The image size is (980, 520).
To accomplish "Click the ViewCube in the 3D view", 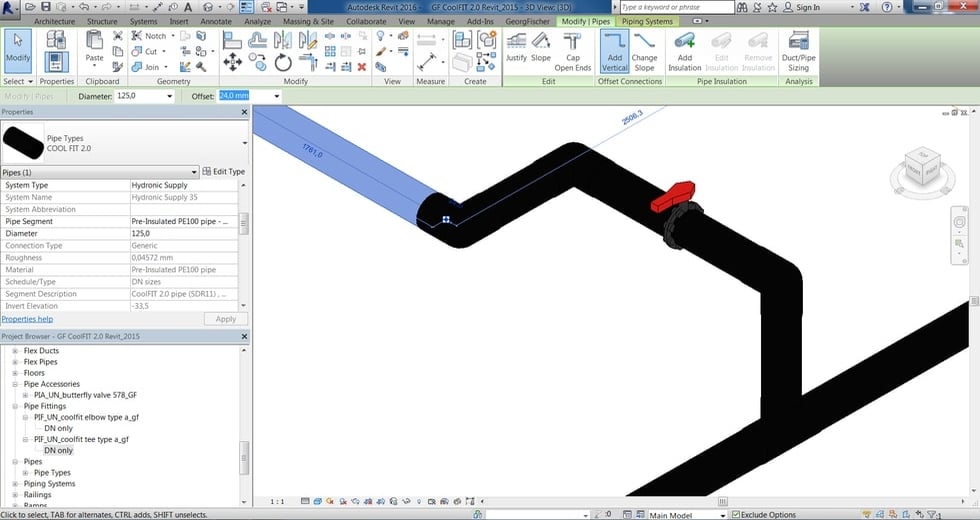I will tap(922, 168).
